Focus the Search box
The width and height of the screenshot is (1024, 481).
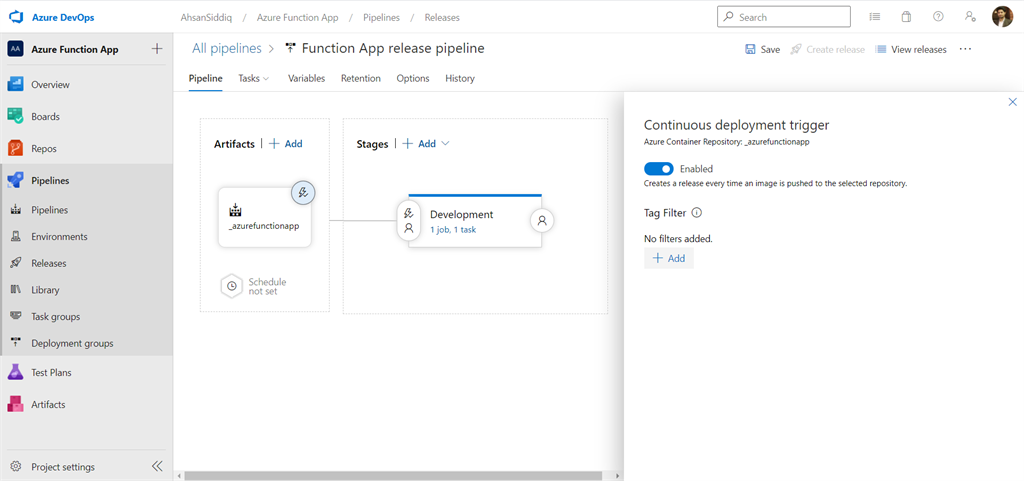pos(784,17)
